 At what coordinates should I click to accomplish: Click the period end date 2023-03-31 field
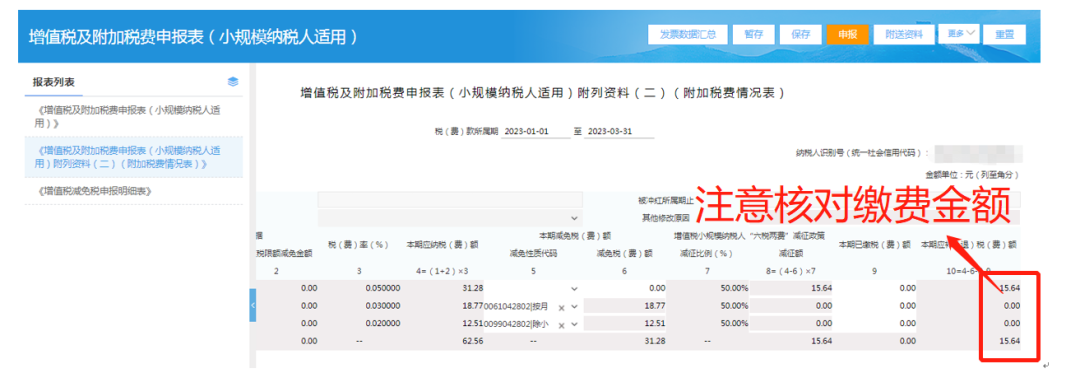[619, 131]
